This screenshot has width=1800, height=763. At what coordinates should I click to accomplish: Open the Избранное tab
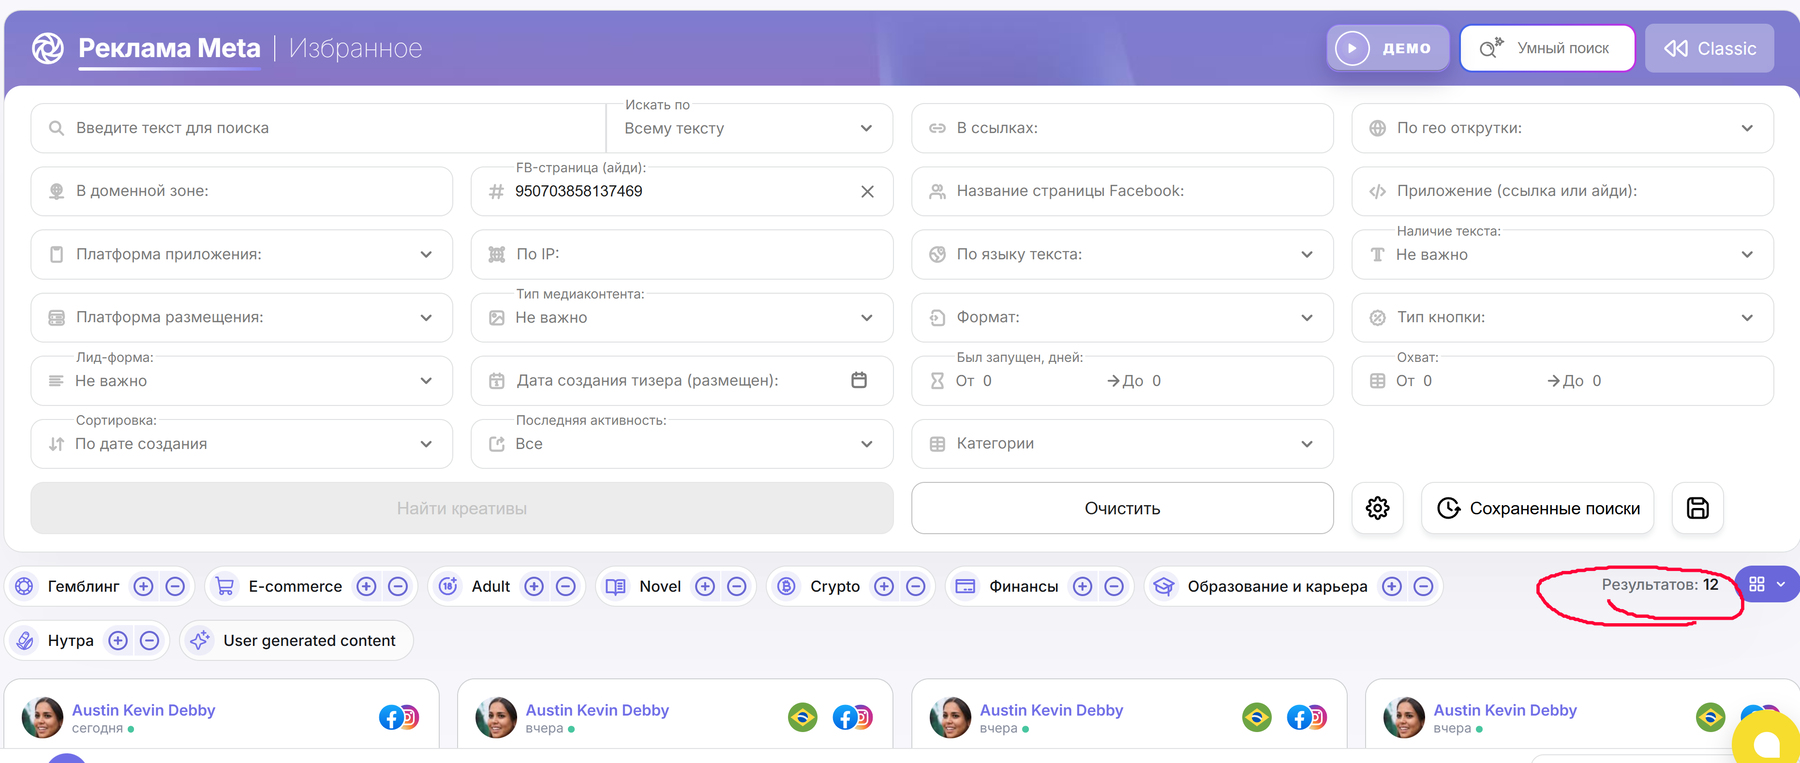tap(355, 48)
